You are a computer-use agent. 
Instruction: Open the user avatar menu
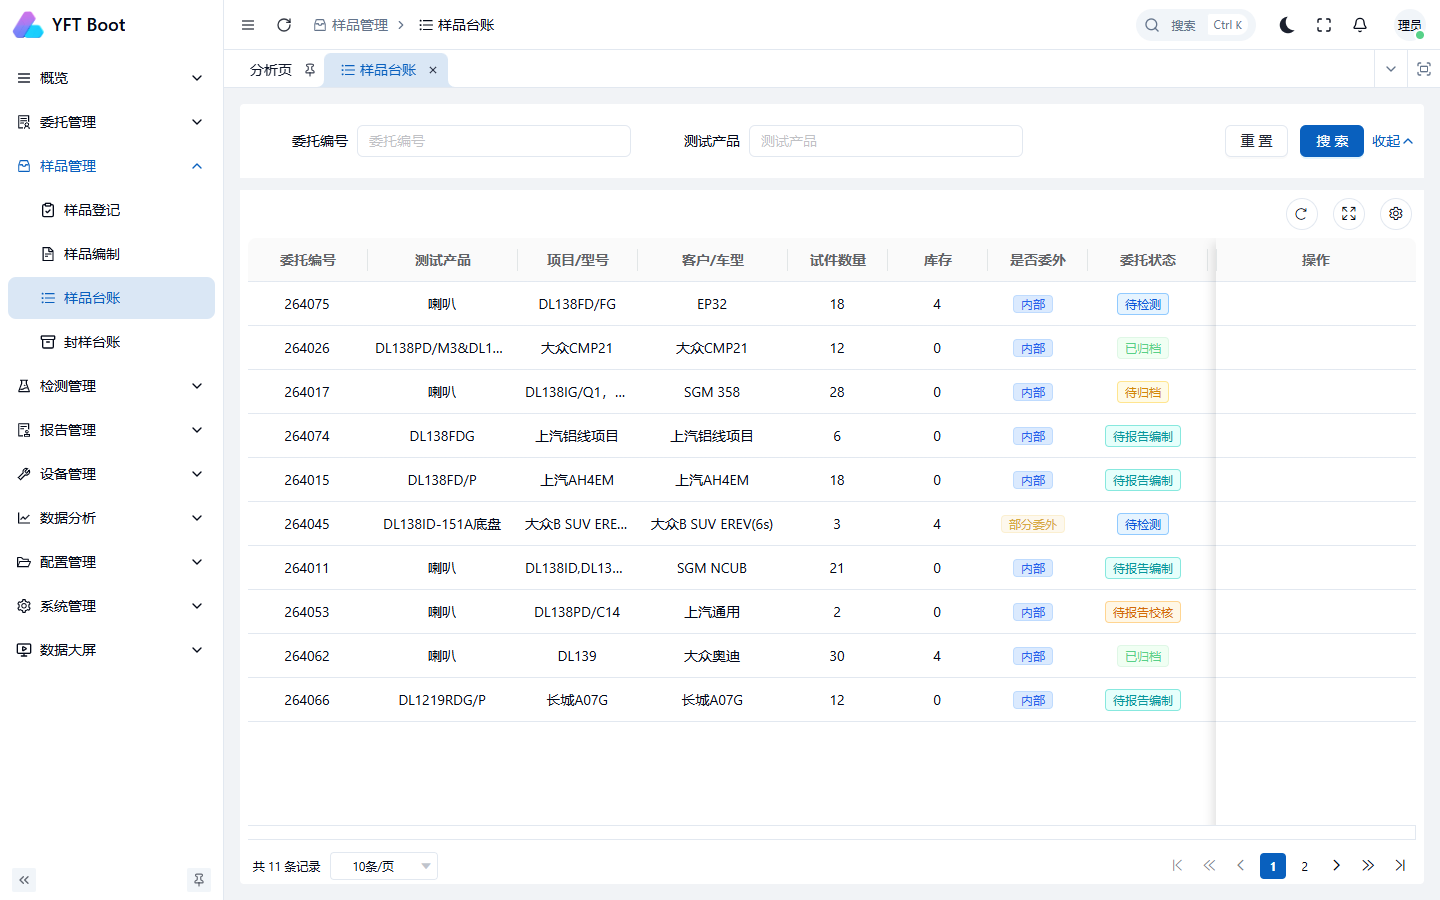(x=1410, y=25)
